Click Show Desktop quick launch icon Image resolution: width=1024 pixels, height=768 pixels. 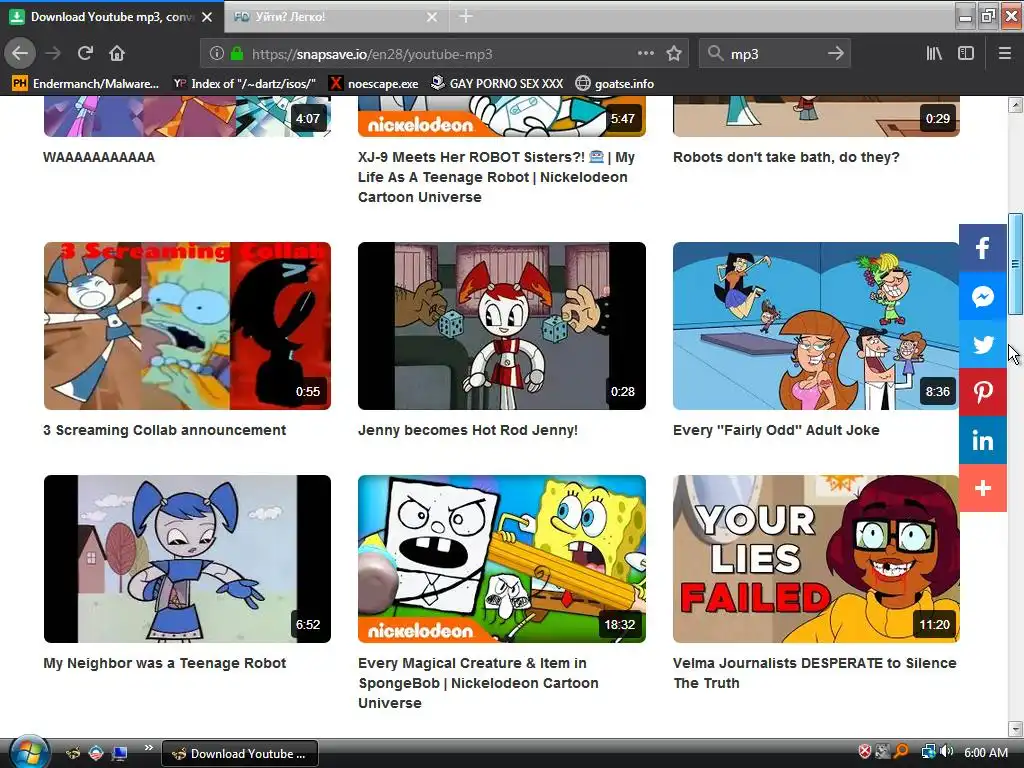[x=120, y=754]
